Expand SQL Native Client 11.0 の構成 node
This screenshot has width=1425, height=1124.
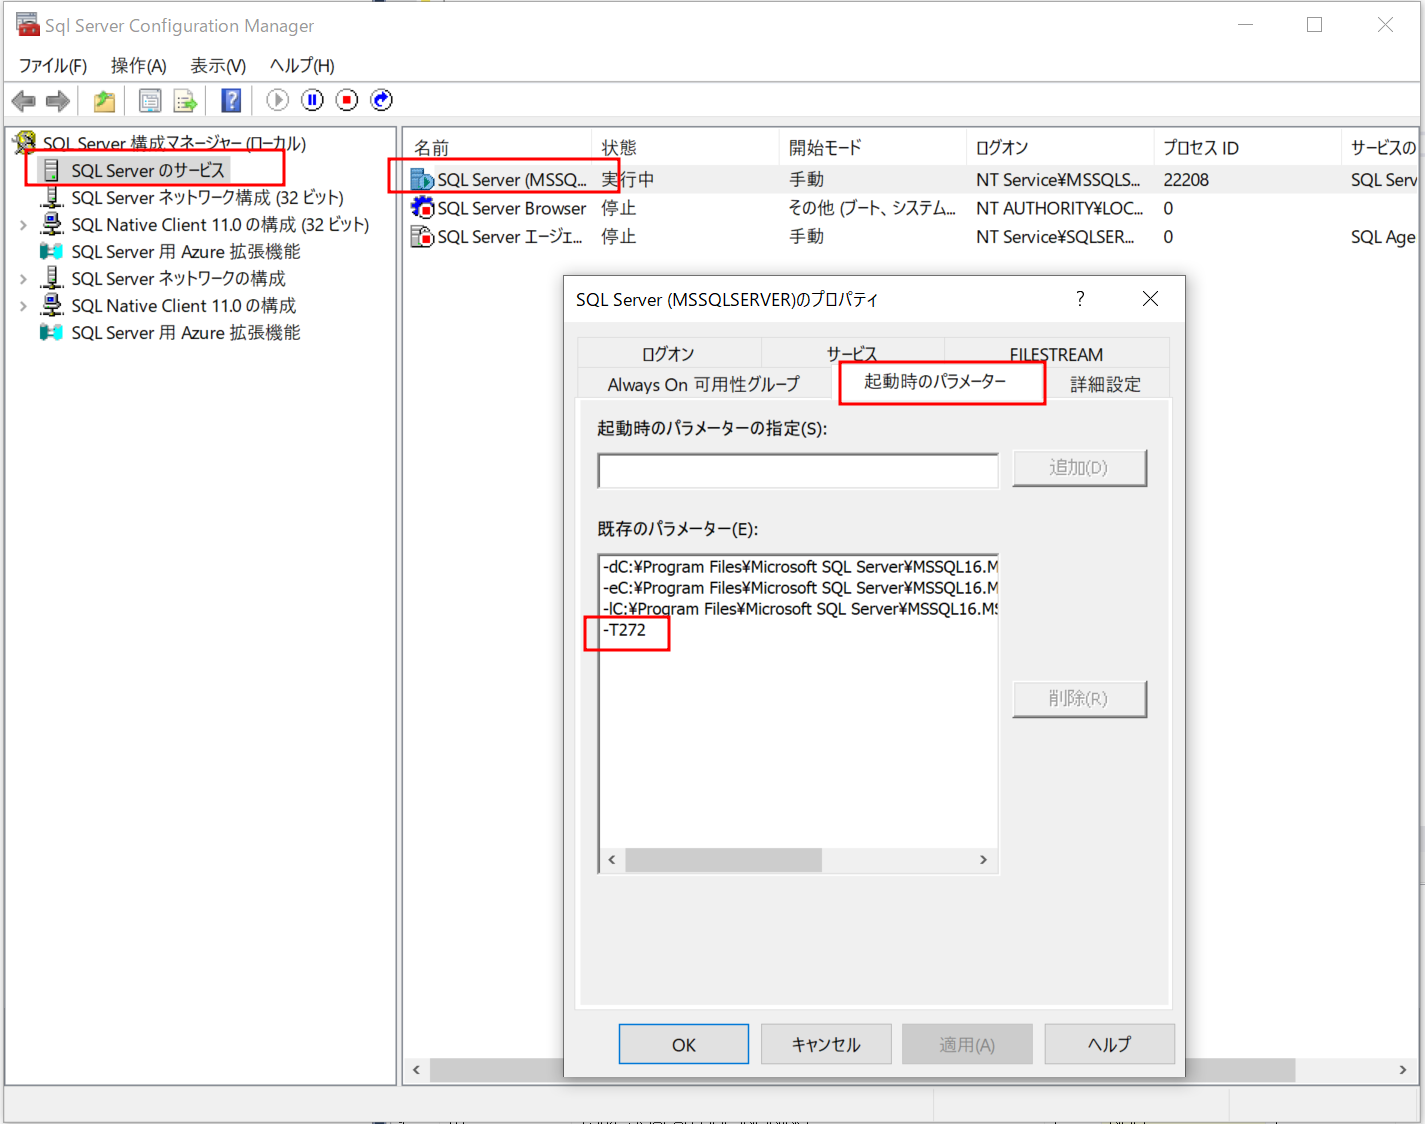(x=23, y=307)
